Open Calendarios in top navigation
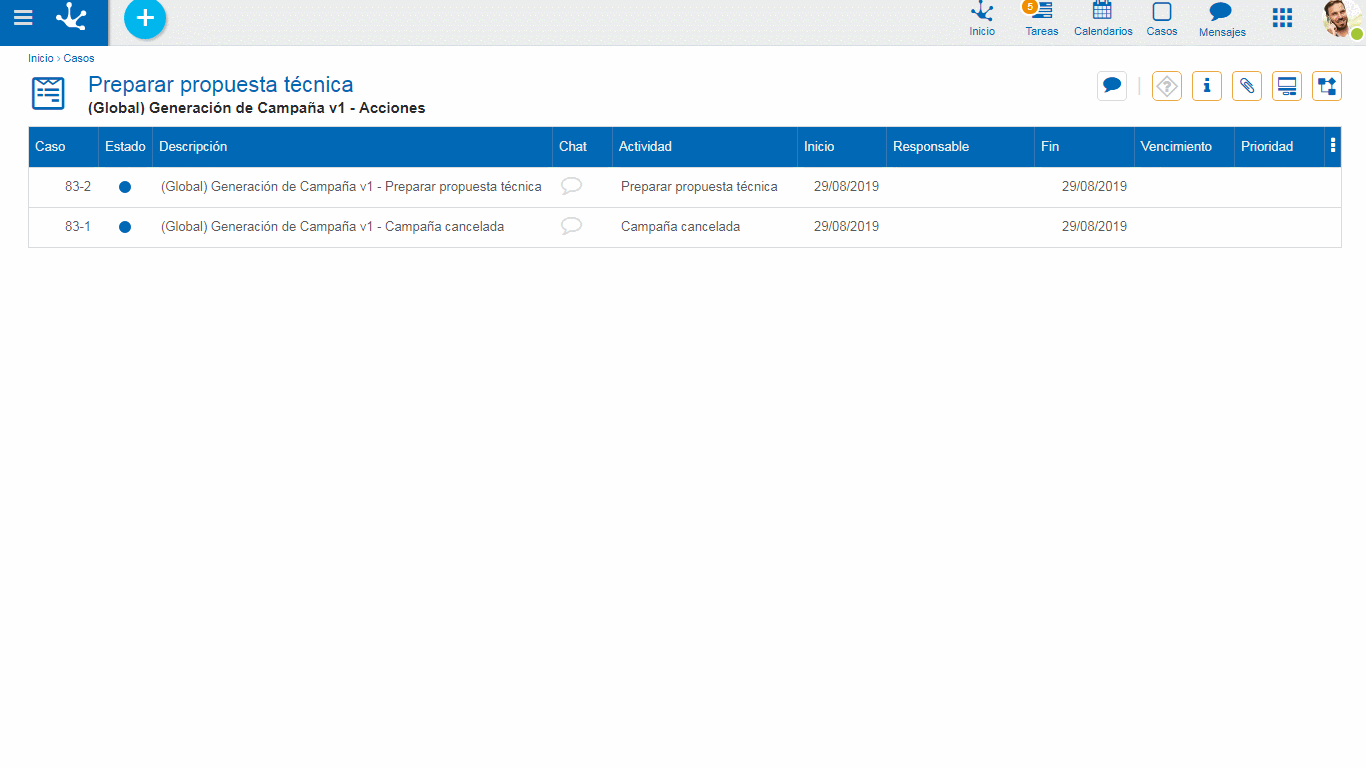 [x=1103, y=19]
